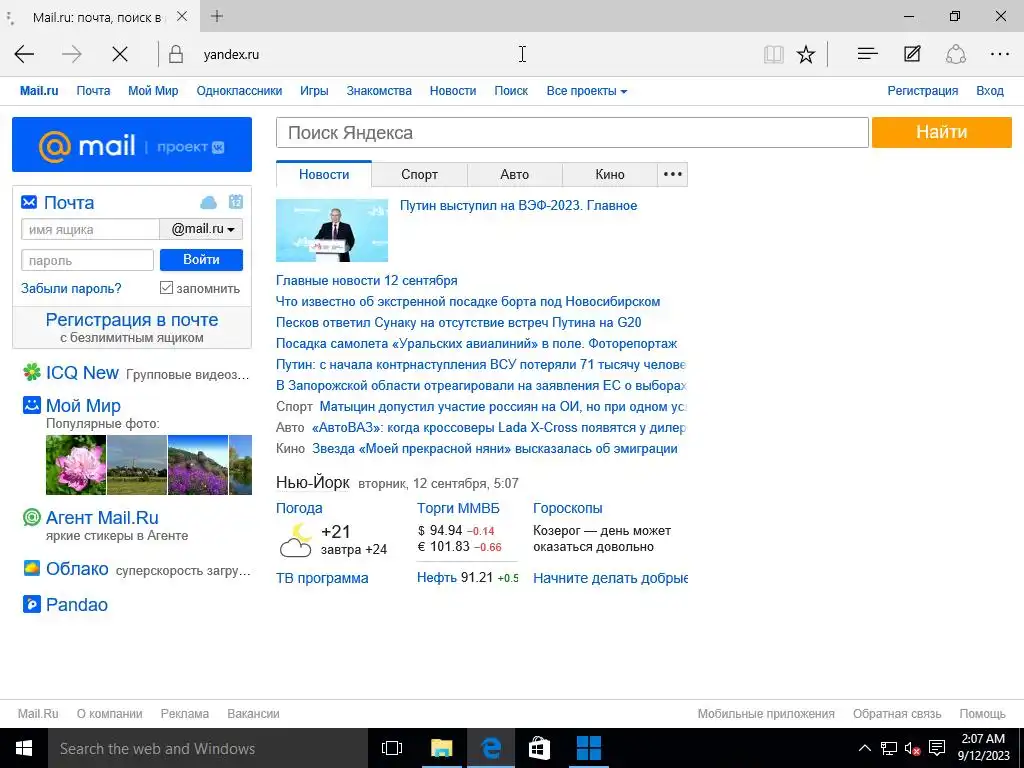1024x768 pixels.
Task: Open the purple flowers hillside photo thumbnail
Action: pyautogui.click(x=198, y=465)
